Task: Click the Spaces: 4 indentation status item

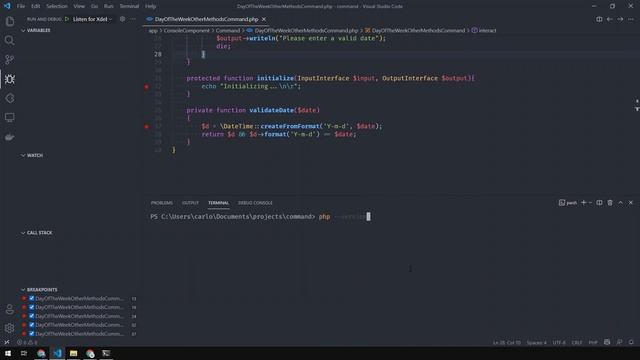Action: coord(536,342)
